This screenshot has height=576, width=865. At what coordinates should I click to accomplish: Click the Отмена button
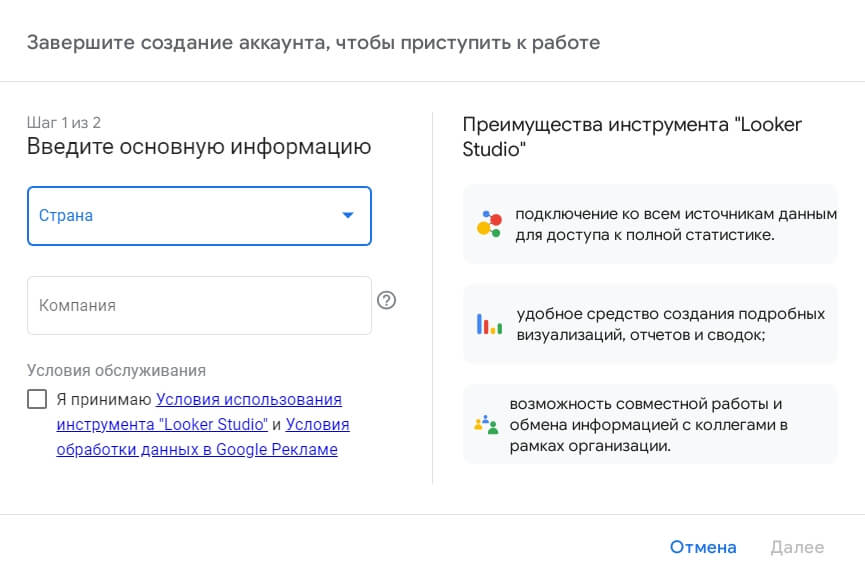703,547
